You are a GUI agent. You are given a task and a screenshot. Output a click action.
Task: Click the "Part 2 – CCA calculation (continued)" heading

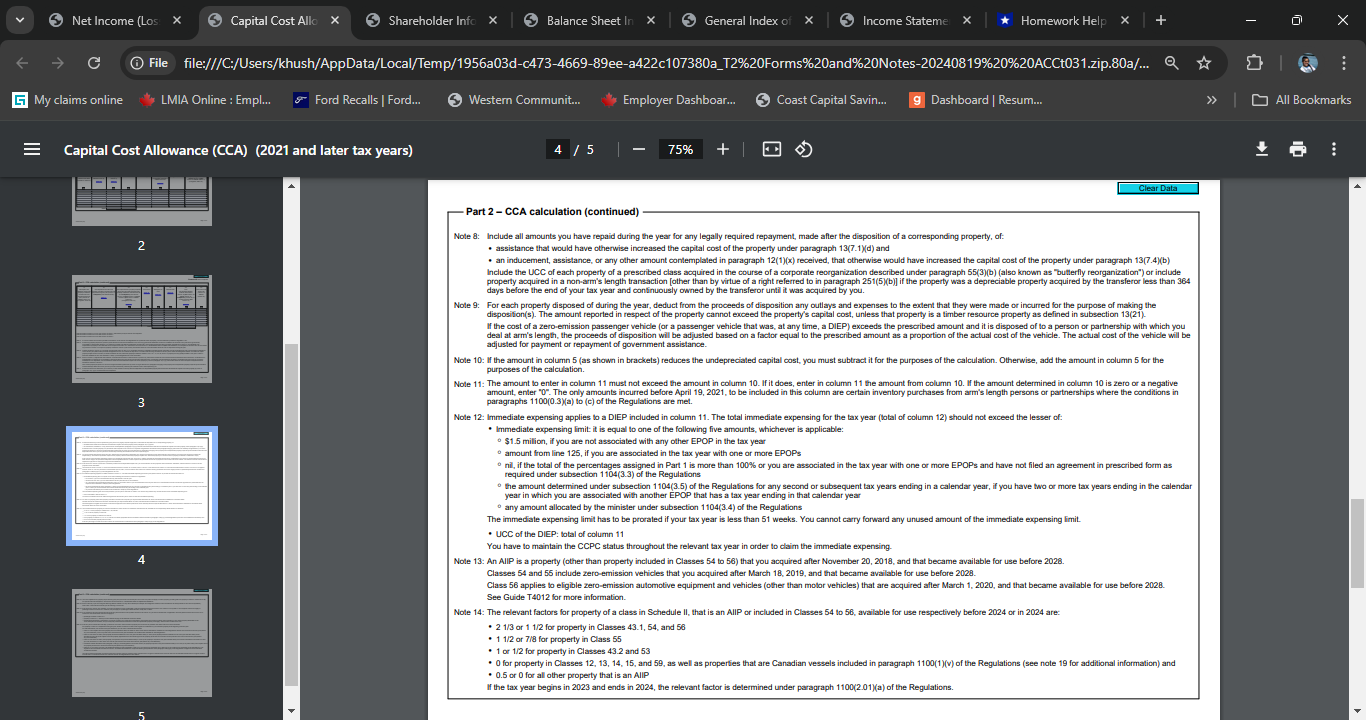tap(552, 212)
